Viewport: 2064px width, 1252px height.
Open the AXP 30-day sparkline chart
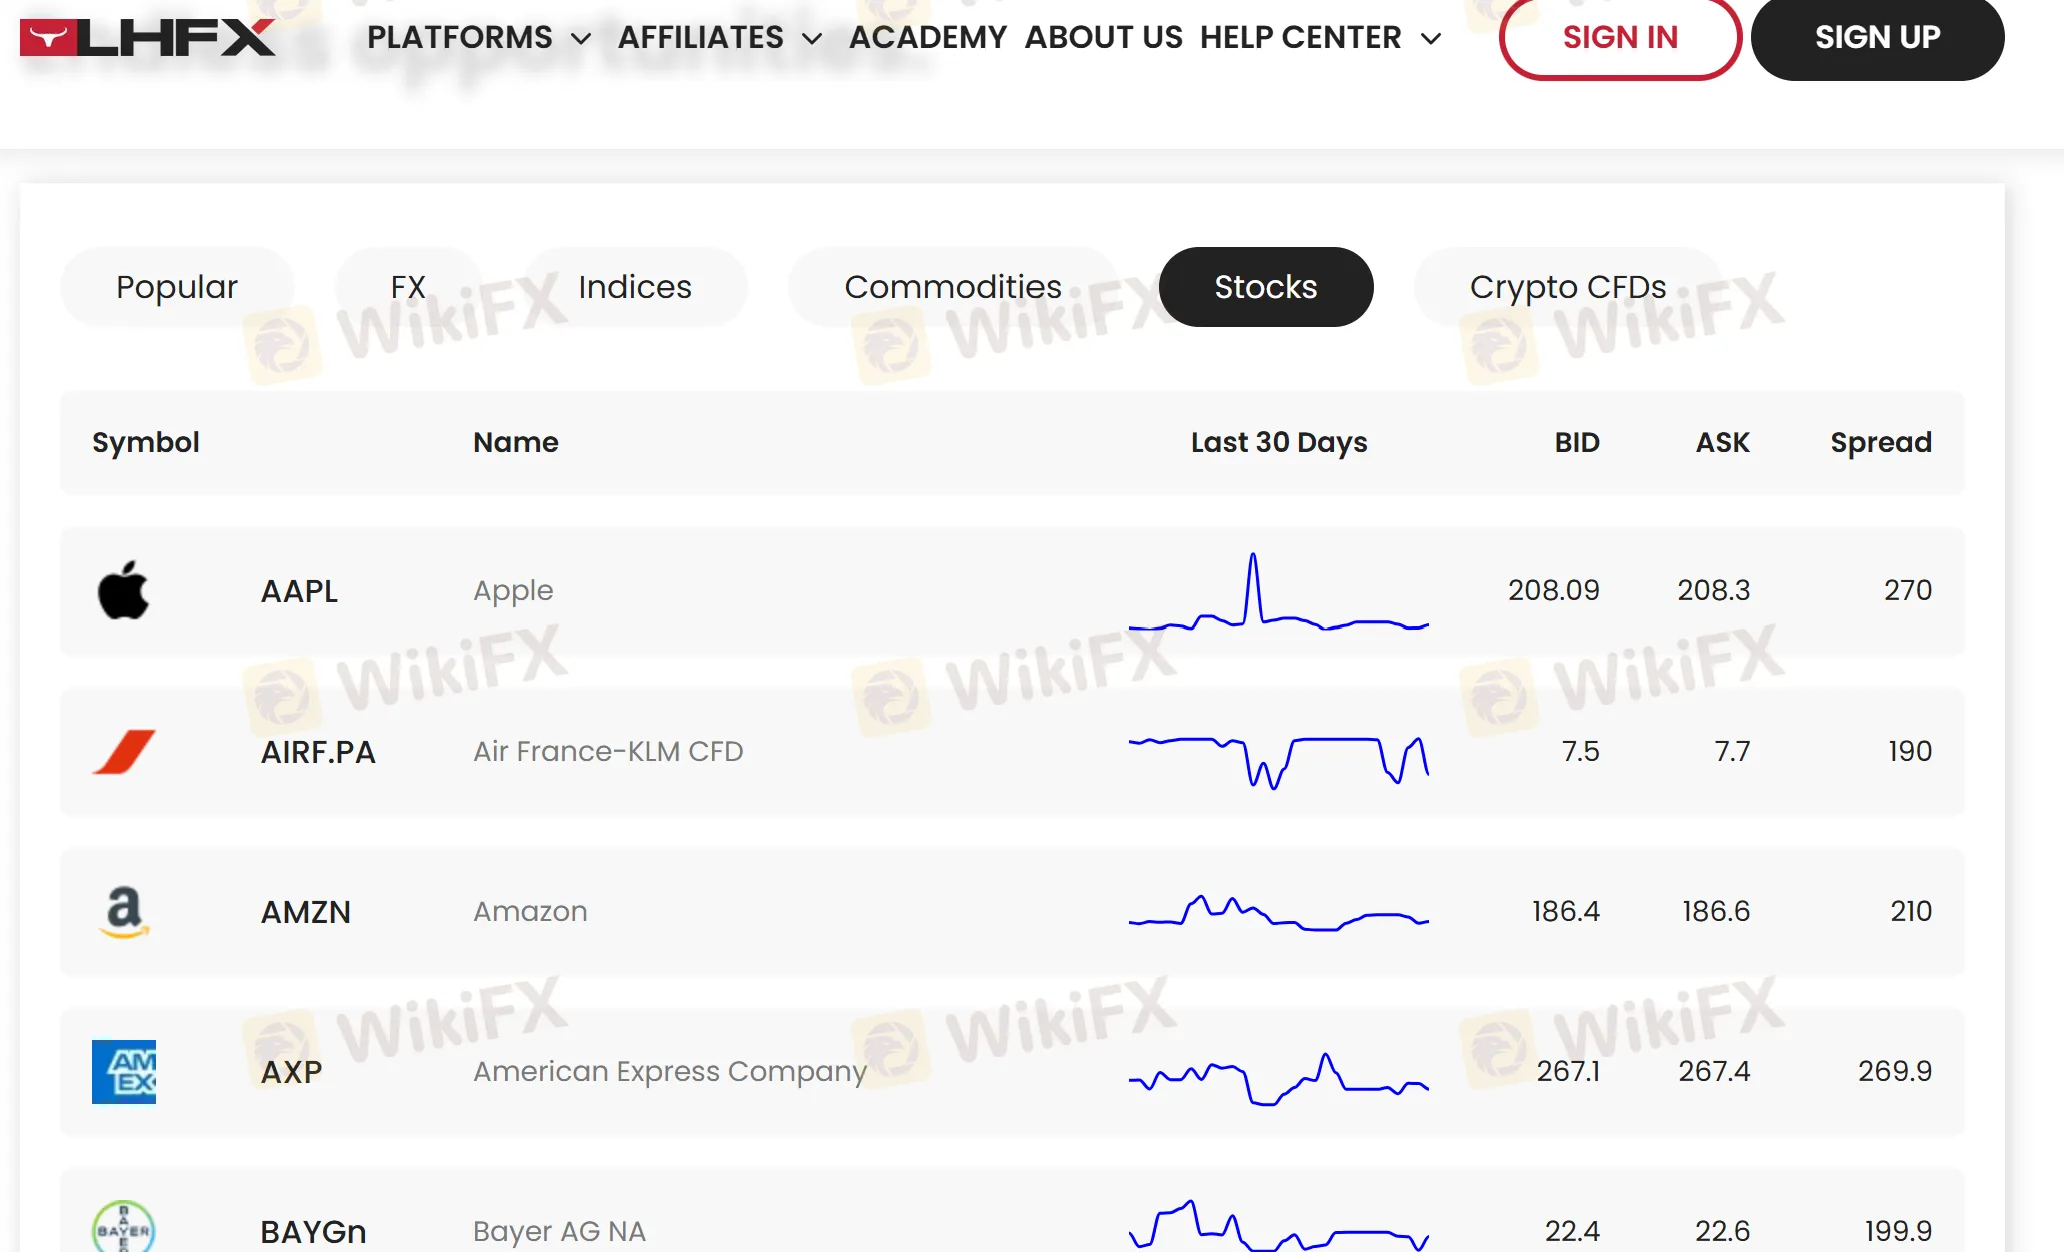tap(1278, 1078)
